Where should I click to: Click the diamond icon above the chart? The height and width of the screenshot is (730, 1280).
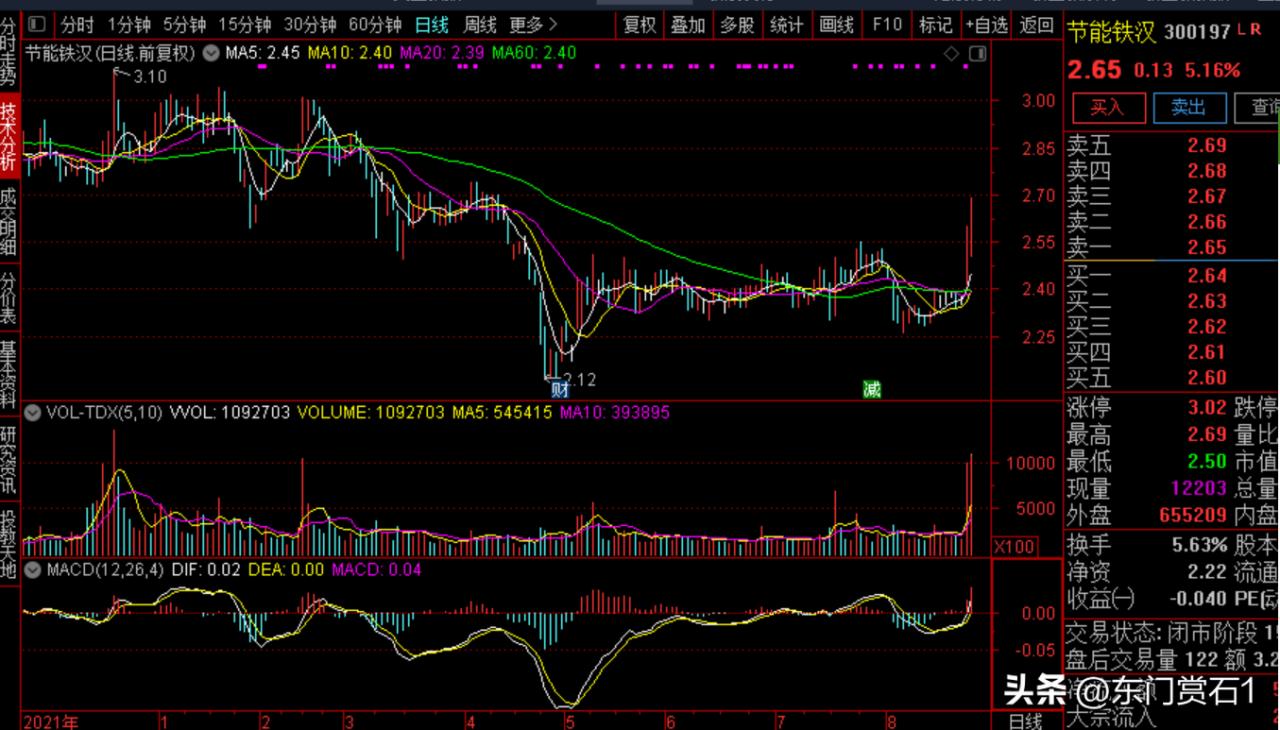(951, 52)
